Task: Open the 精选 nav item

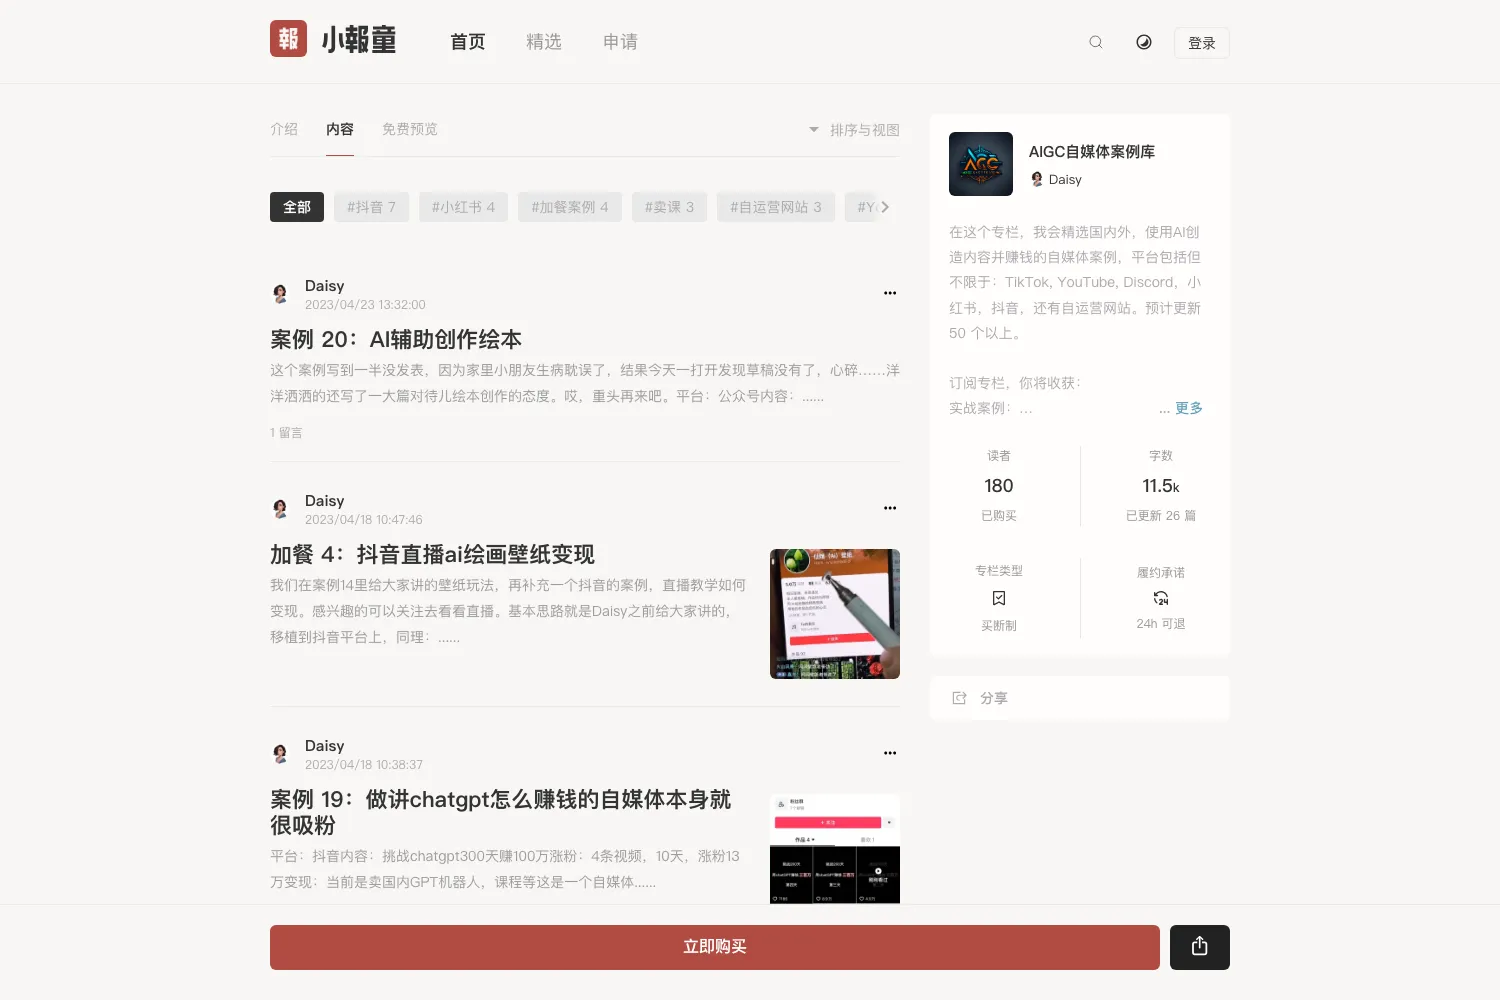Action: click(x=544, y=42)
